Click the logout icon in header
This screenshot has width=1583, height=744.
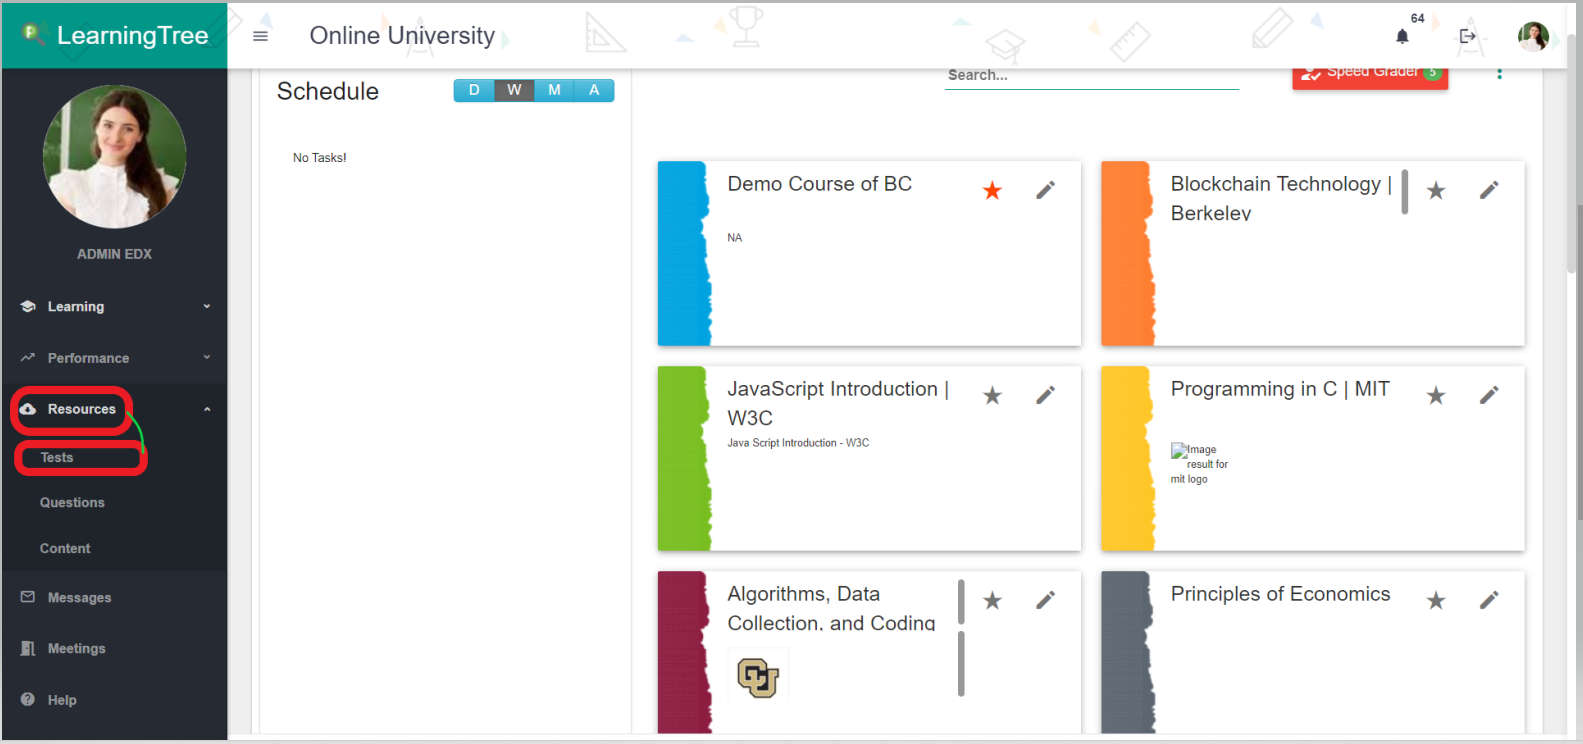click(1467, 37)
